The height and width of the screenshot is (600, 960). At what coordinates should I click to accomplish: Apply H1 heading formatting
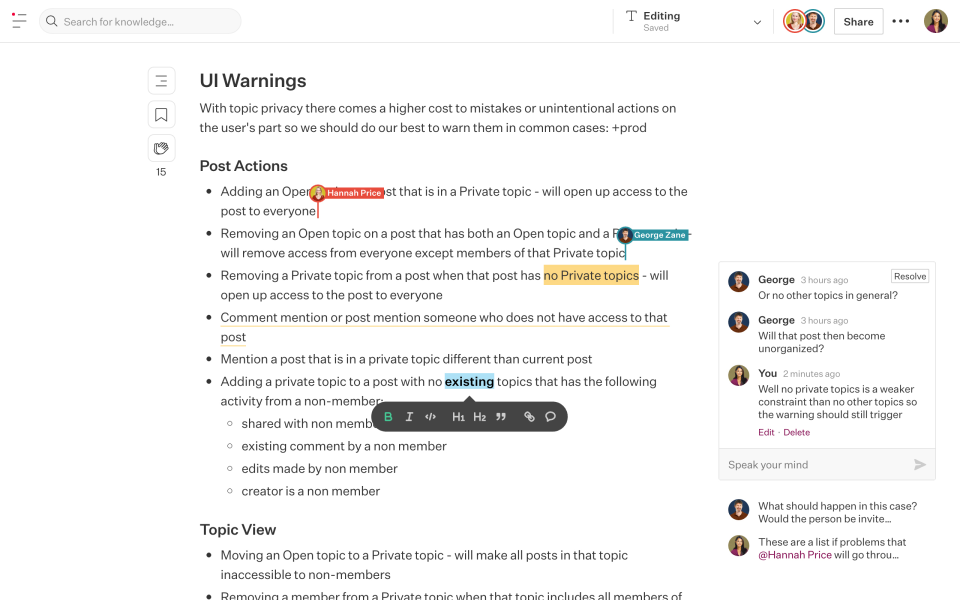click(457, 416)
